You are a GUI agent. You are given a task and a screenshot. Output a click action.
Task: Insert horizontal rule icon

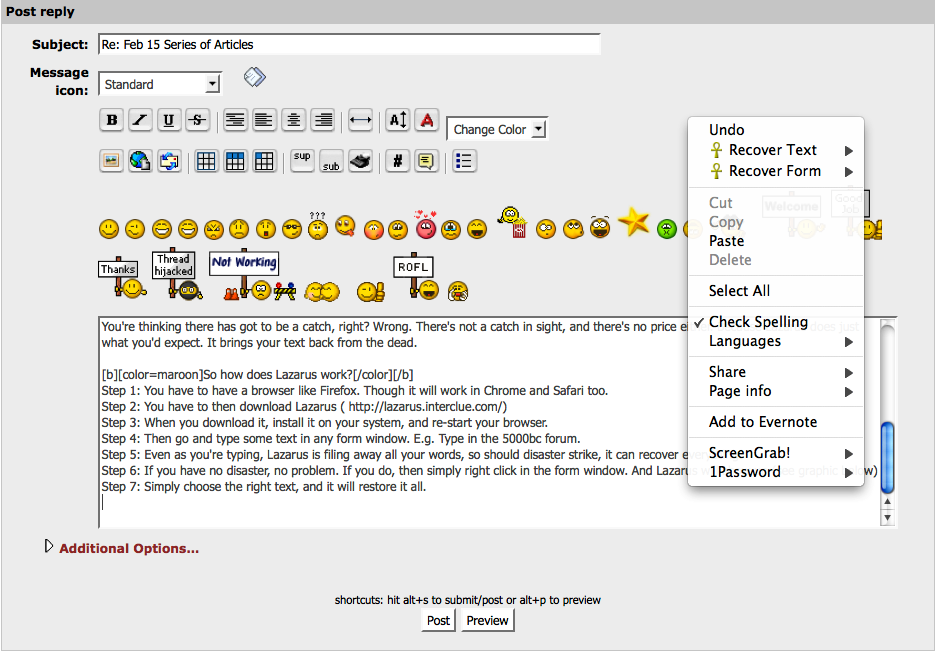coord(360,120)
